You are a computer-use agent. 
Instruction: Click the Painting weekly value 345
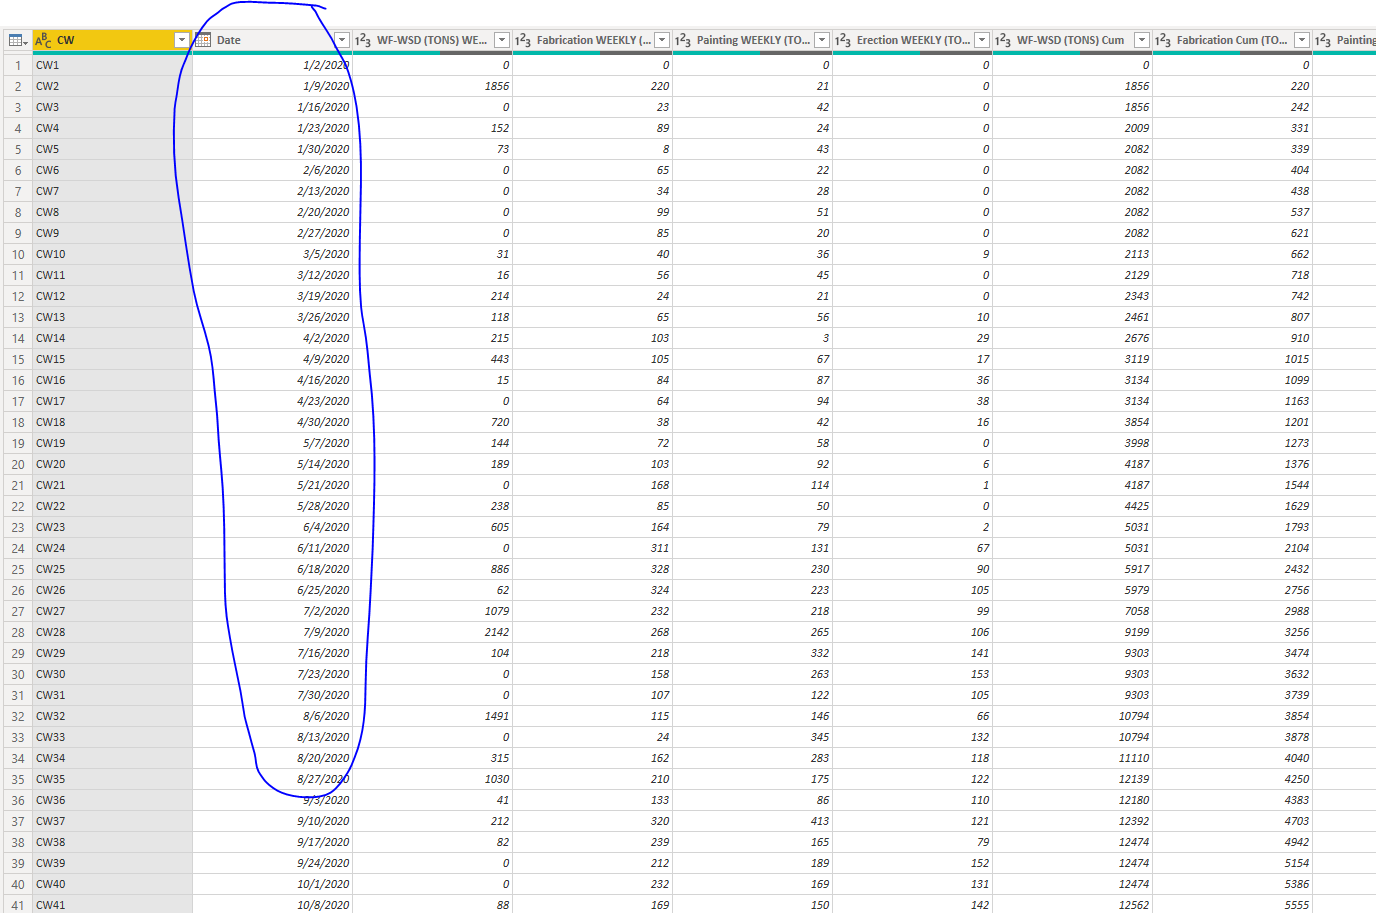(x=752, y=737)
